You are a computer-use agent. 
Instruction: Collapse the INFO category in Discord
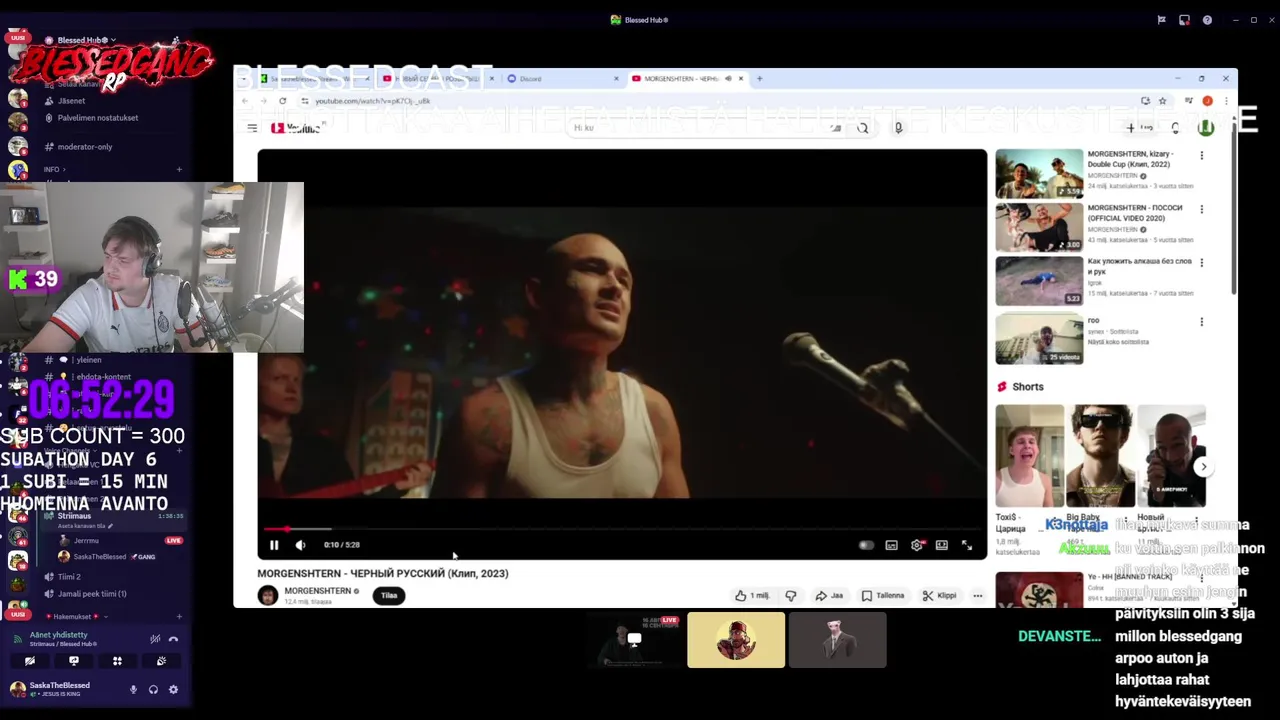tap(52, 170)
